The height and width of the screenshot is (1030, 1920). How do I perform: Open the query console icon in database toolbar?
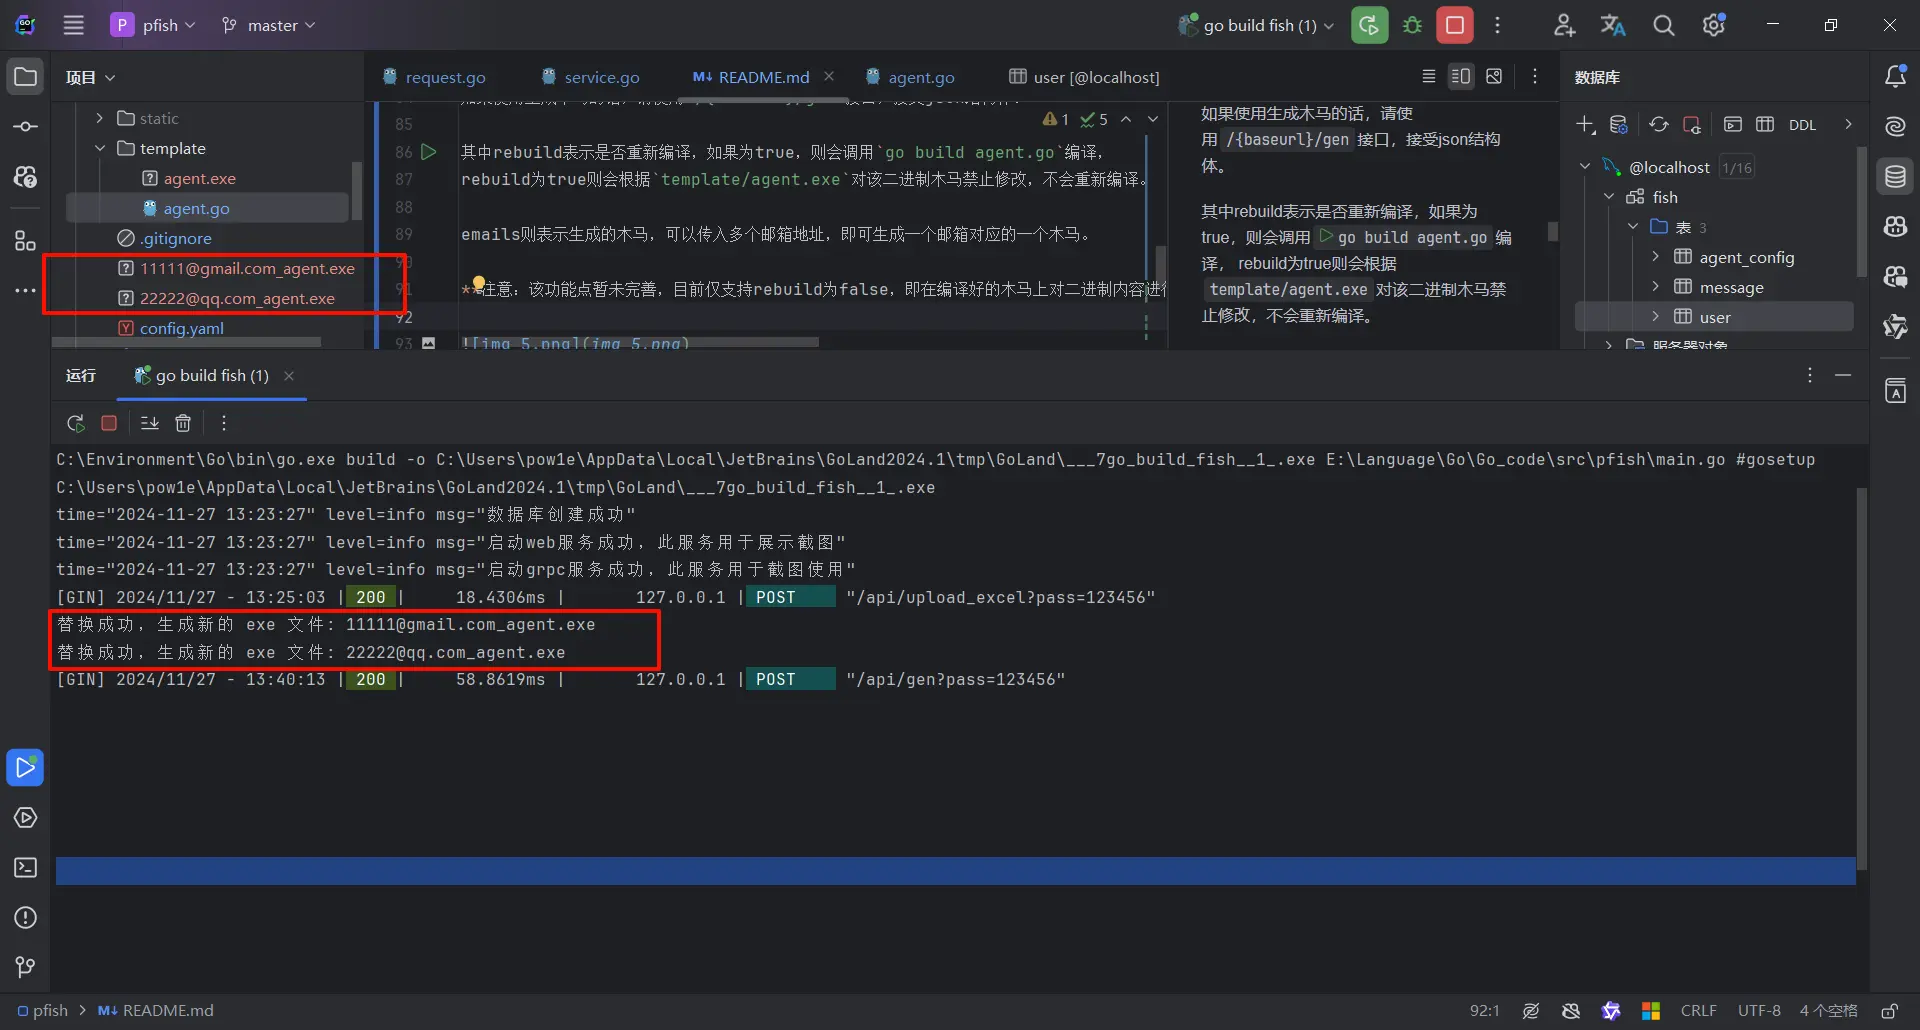[x=1733, y=125]
